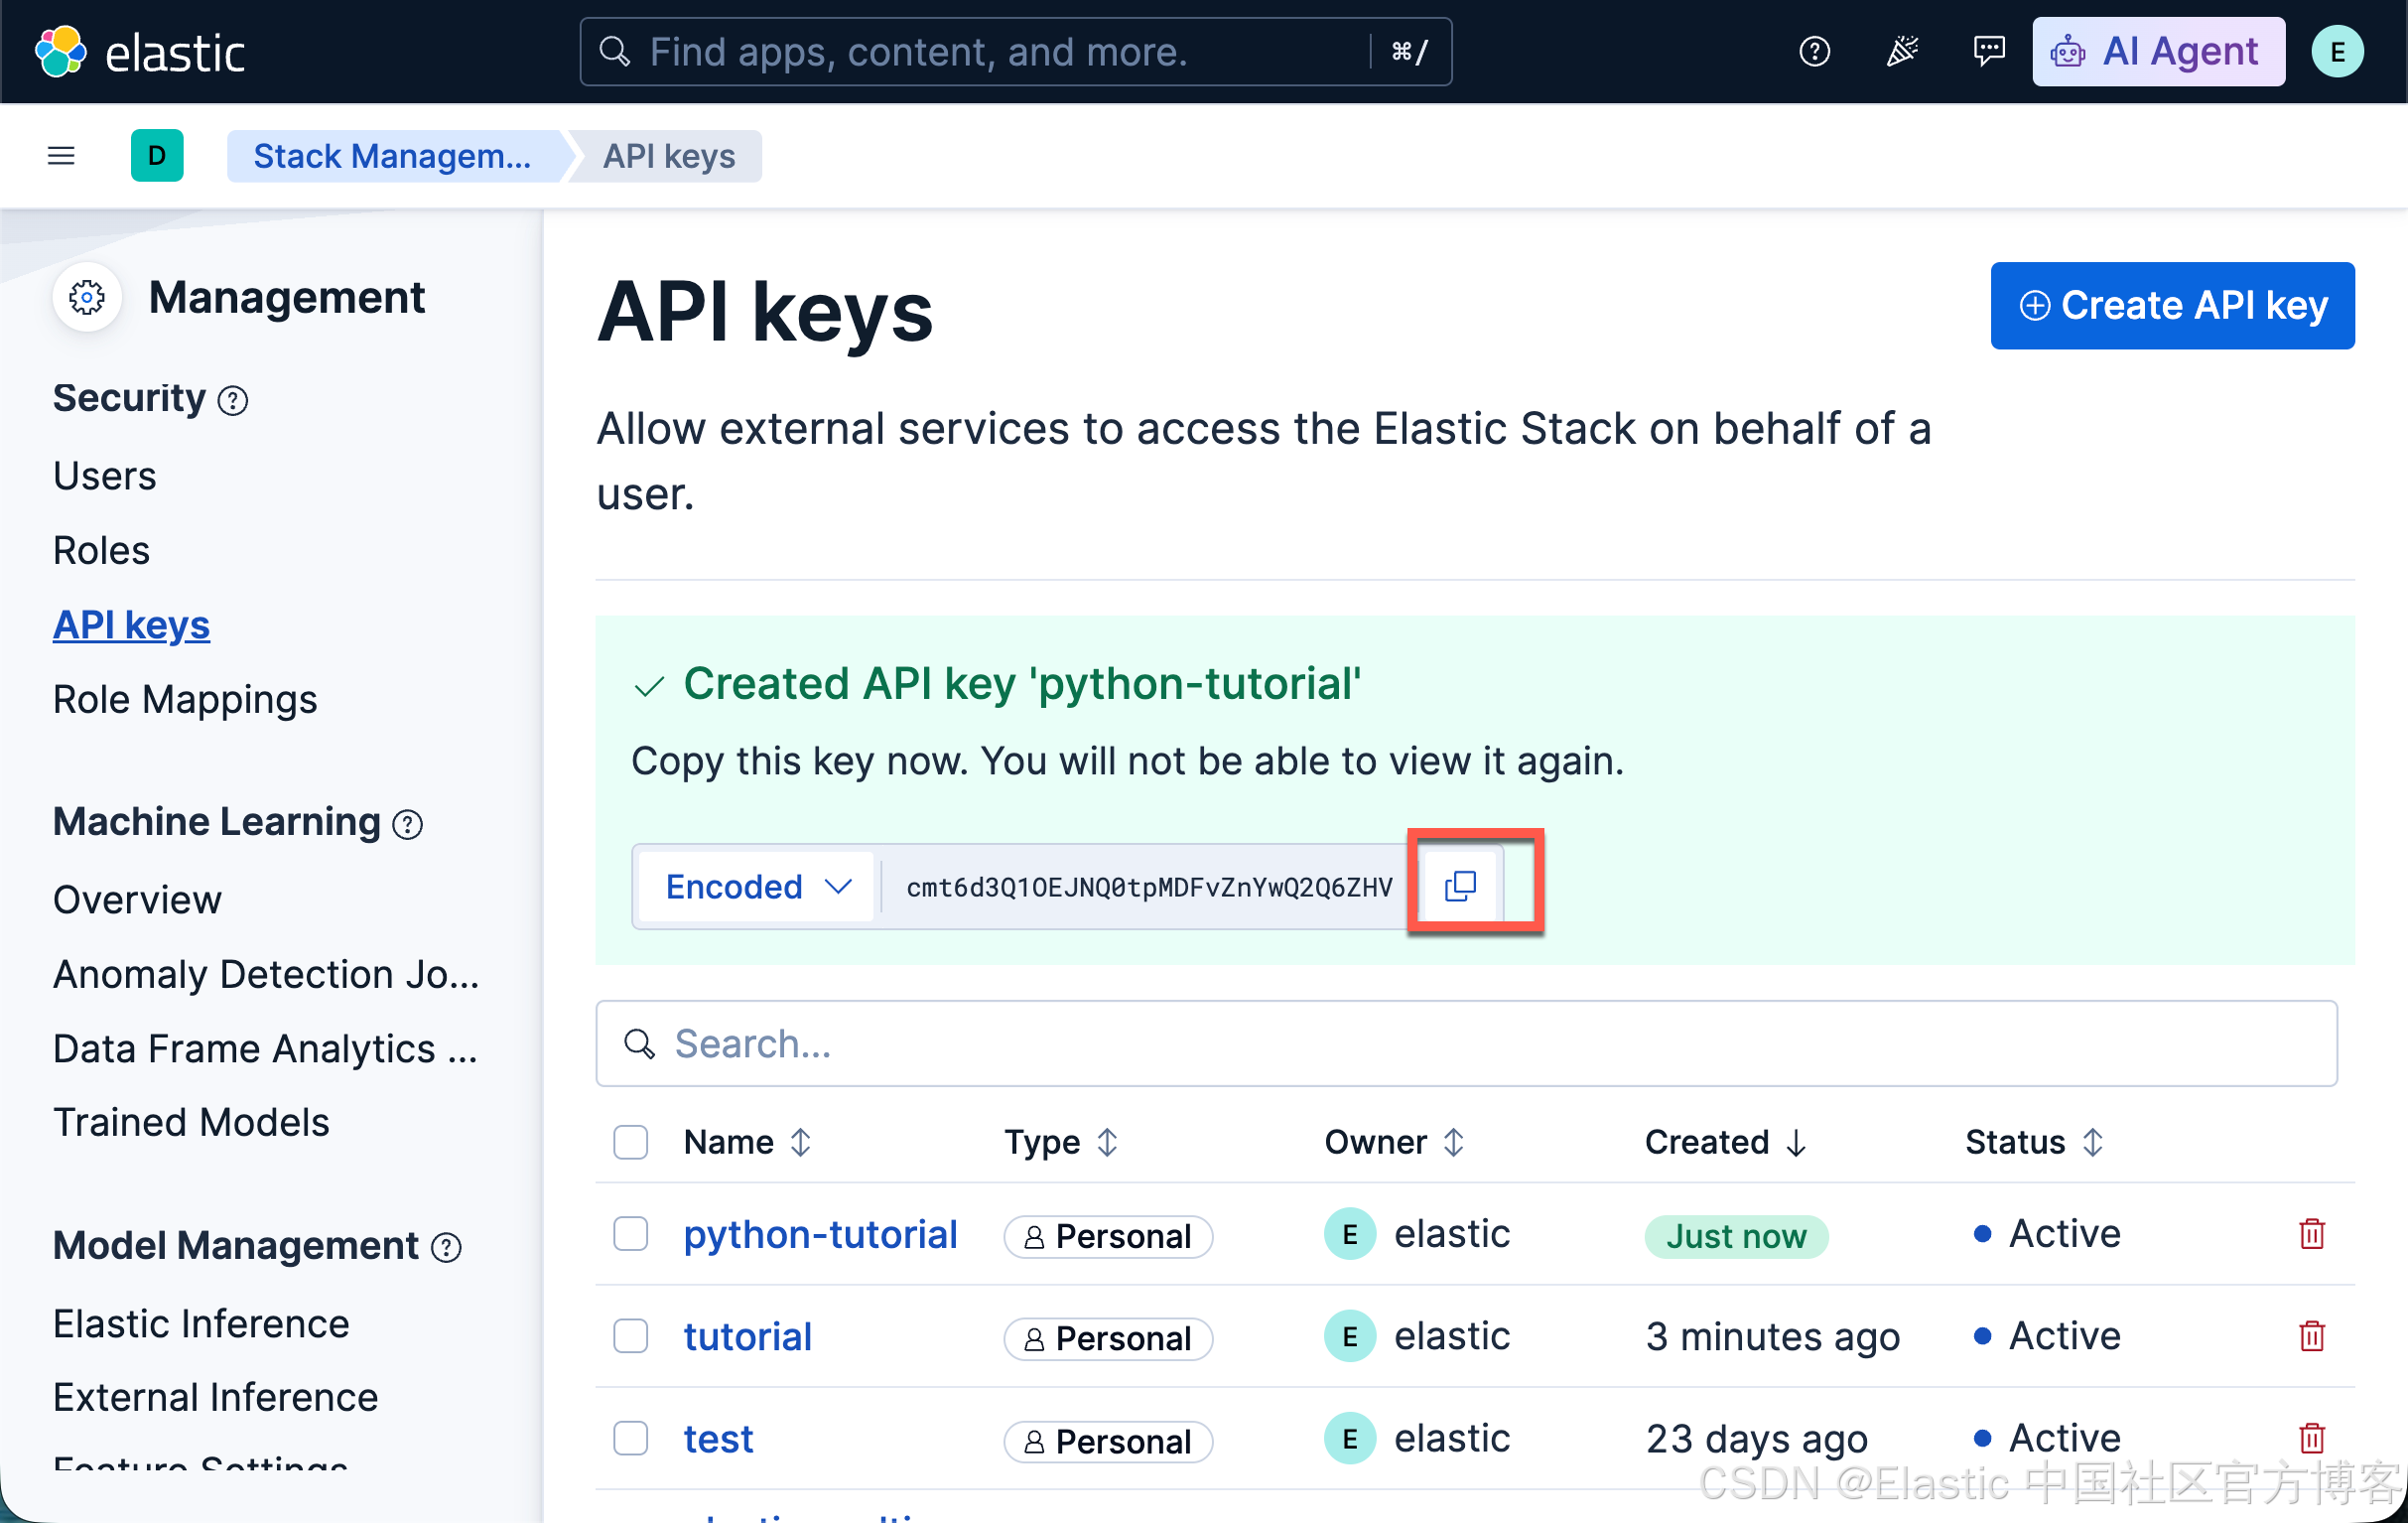Click the 'Just now' created badge
Screen dimensions: 2408x1523
click(x=1736, y=1236)
